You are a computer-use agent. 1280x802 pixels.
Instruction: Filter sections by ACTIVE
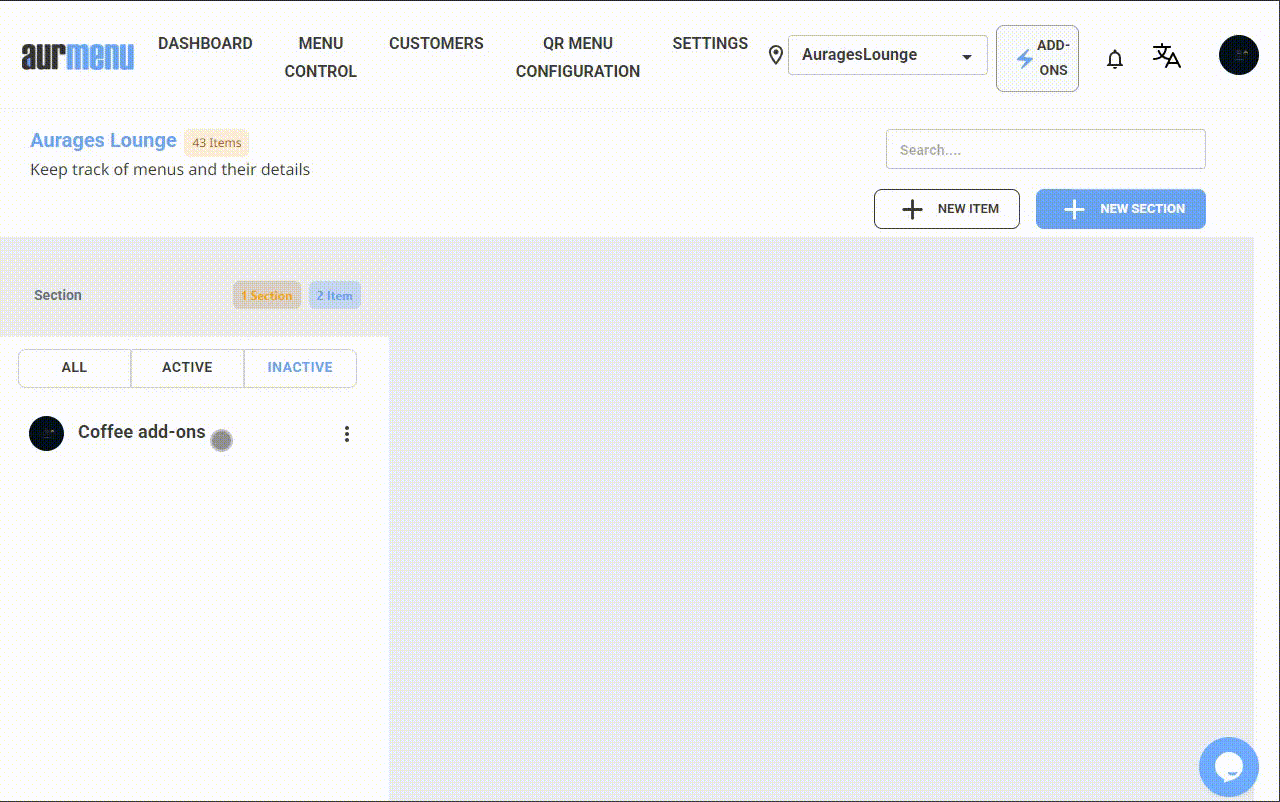click(x=187, y=368)
